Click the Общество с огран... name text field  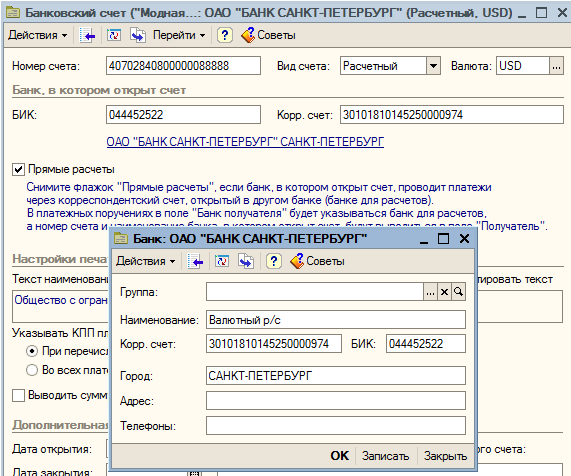tap(60, 306)
